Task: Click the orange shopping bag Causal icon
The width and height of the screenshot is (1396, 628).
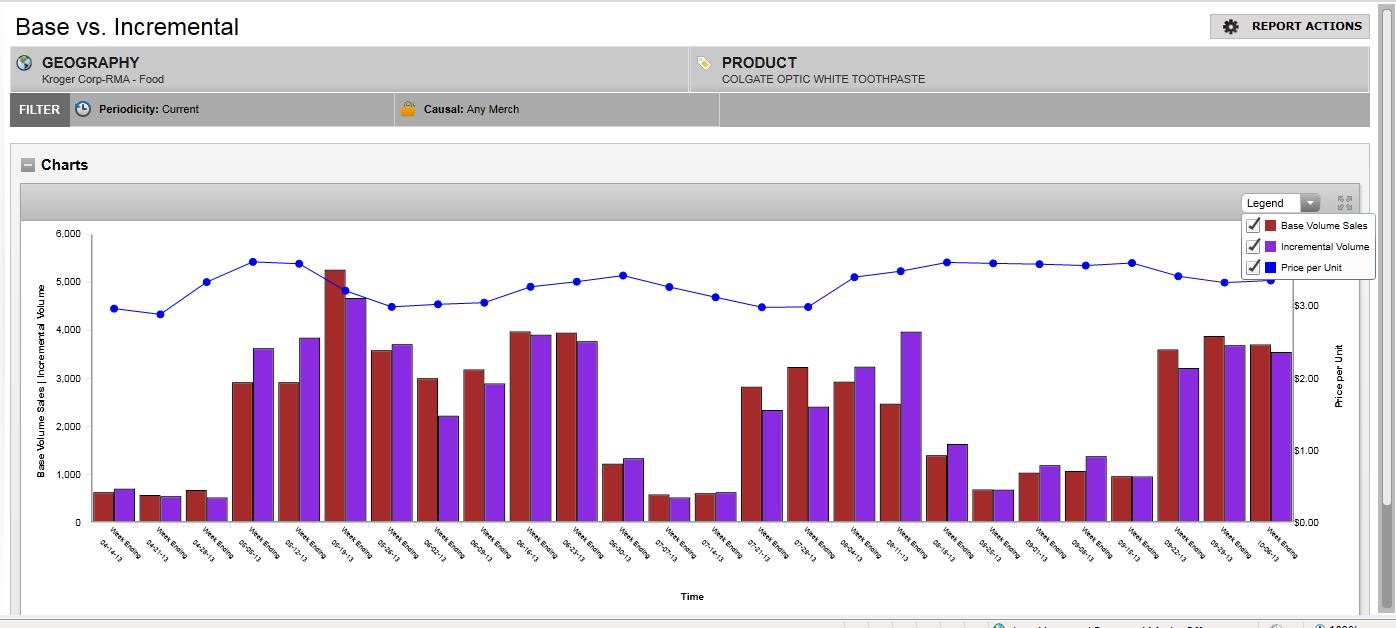Action: pos(408,109)
